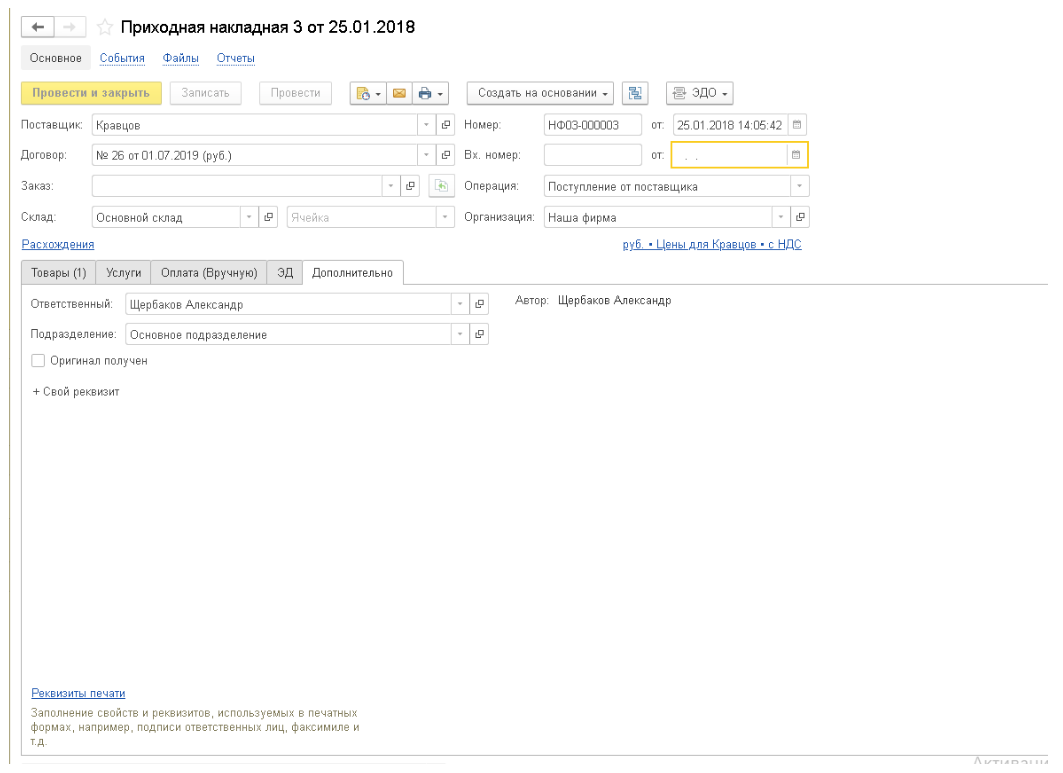Click the envelope send-by-email icon
The height and width of the screenshot is (773, 1063).
(399, 93)
